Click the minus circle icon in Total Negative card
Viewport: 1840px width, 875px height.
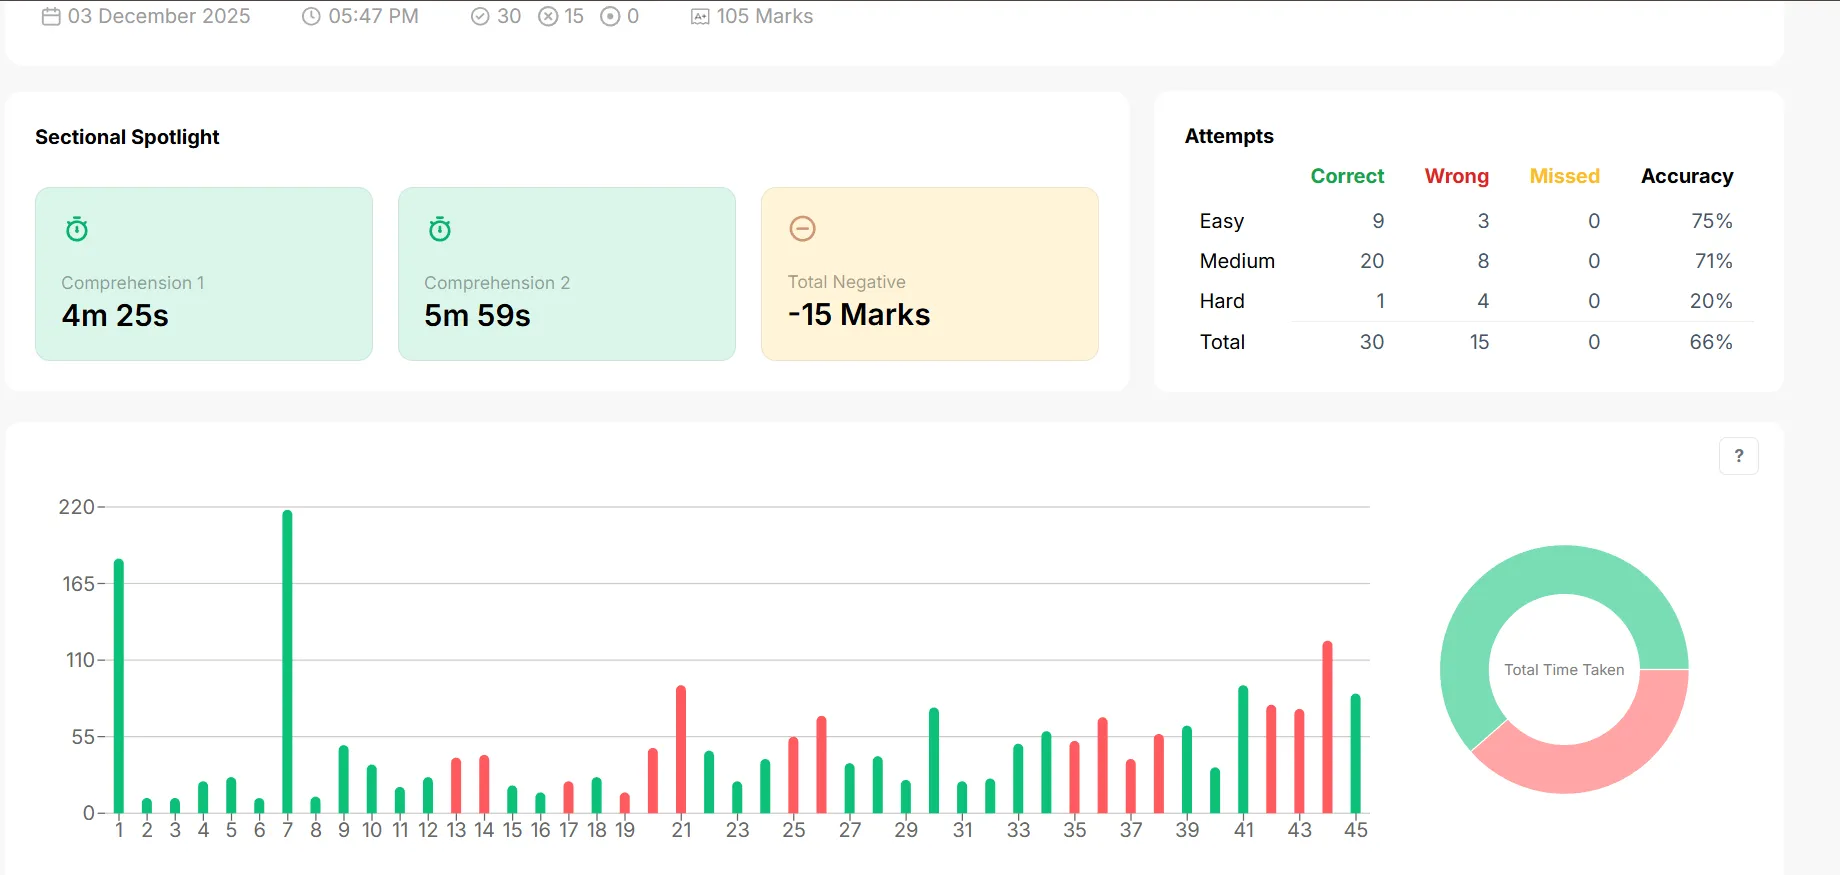pyautogui.click(x=802, y=229)
